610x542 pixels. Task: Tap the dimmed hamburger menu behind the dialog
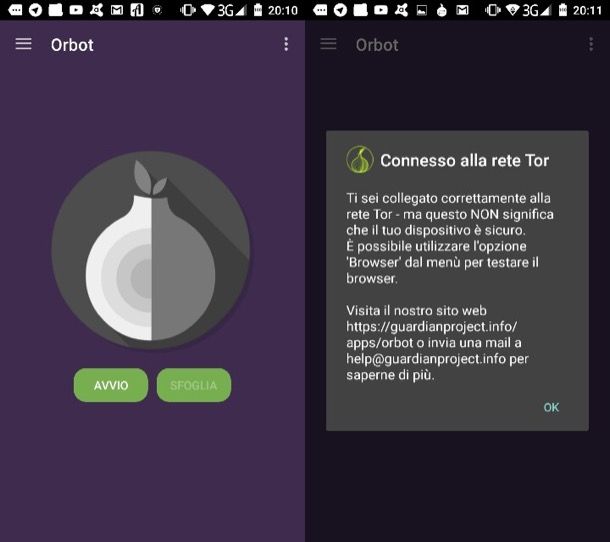[x=328, y=44]
